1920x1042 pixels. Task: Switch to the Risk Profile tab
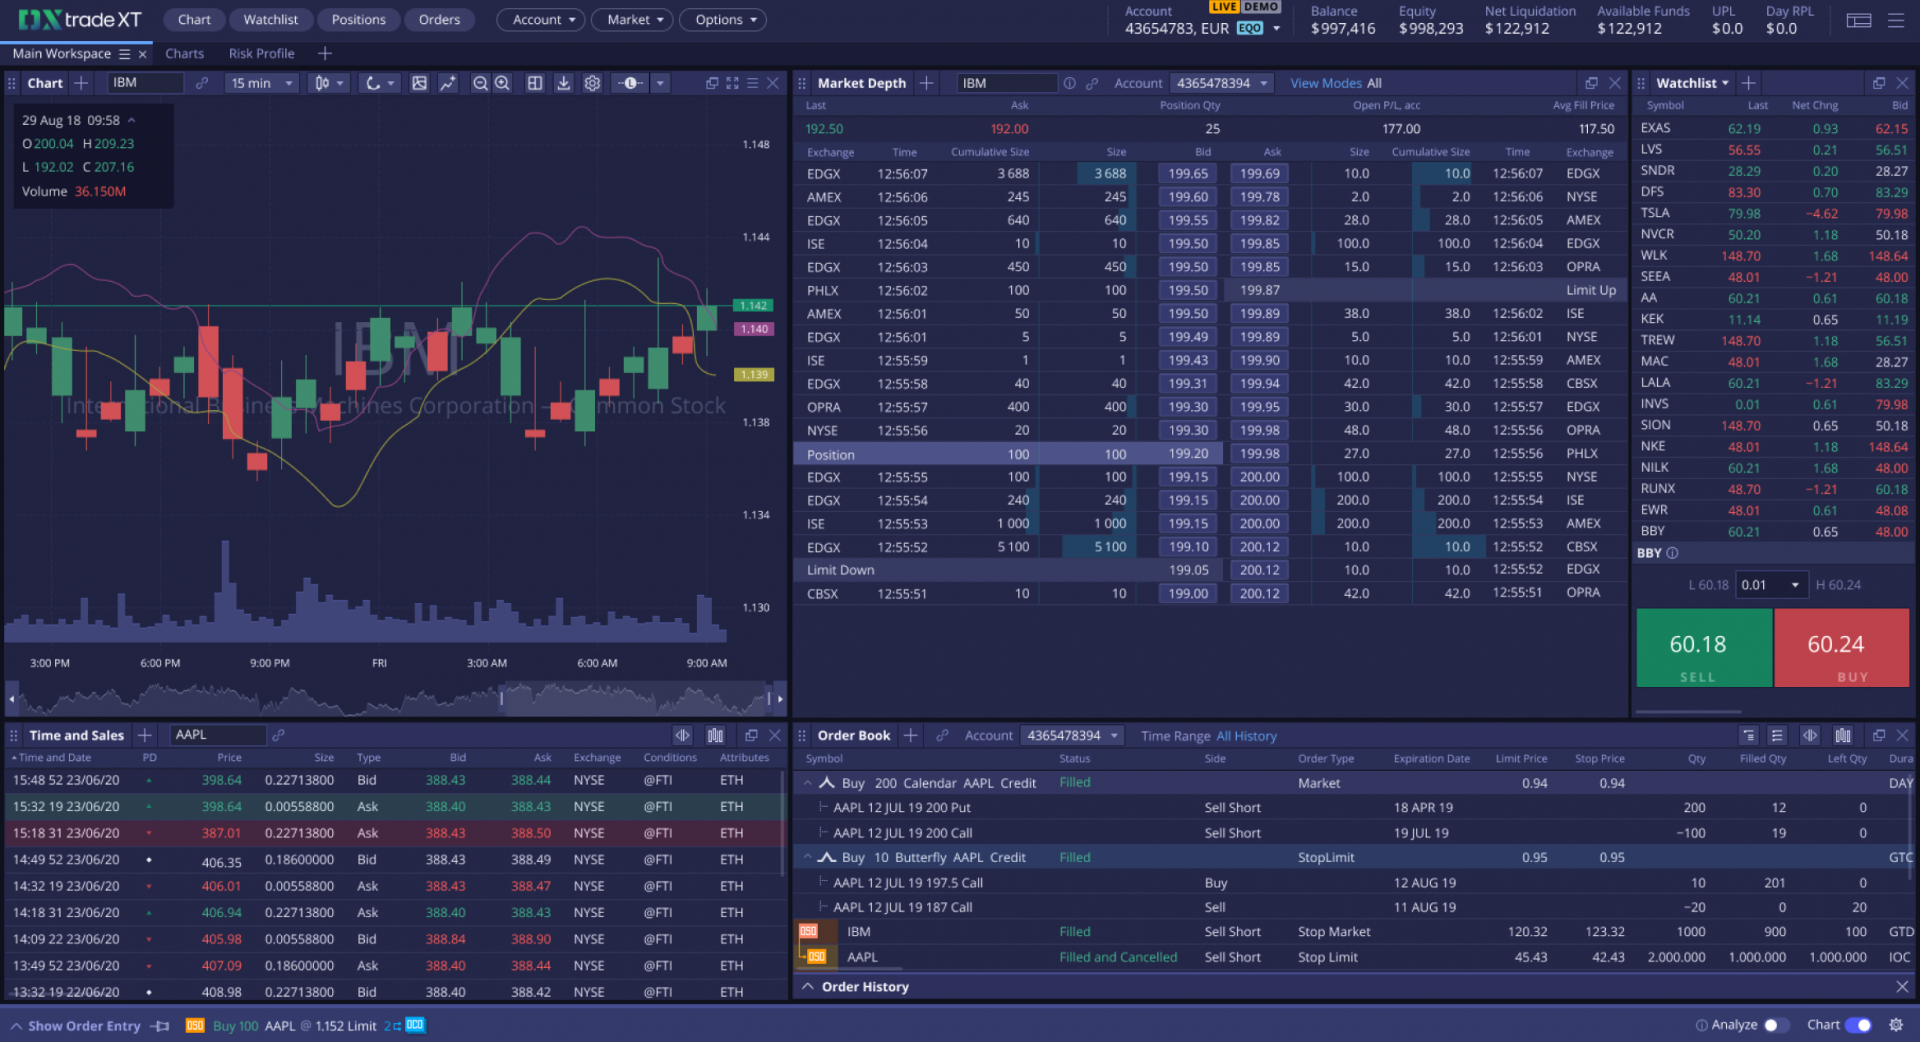(261, 53)
